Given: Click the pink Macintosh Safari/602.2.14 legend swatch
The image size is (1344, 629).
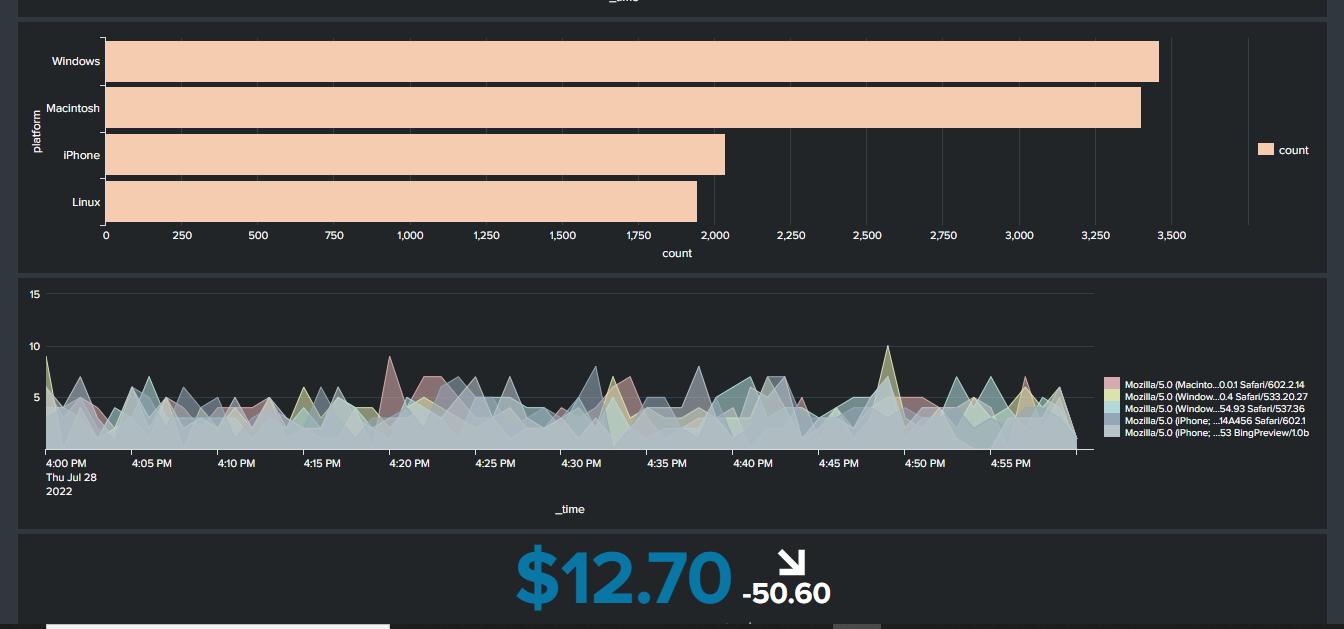Looking at the screenshot, I should coord(1112,385).
